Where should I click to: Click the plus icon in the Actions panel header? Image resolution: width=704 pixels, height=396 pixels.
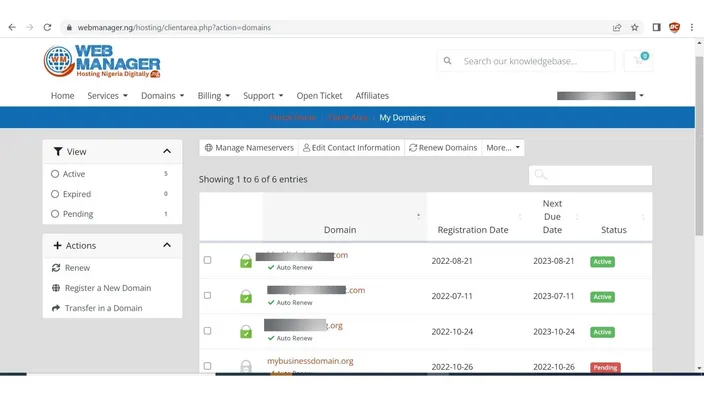pos(57,246)
